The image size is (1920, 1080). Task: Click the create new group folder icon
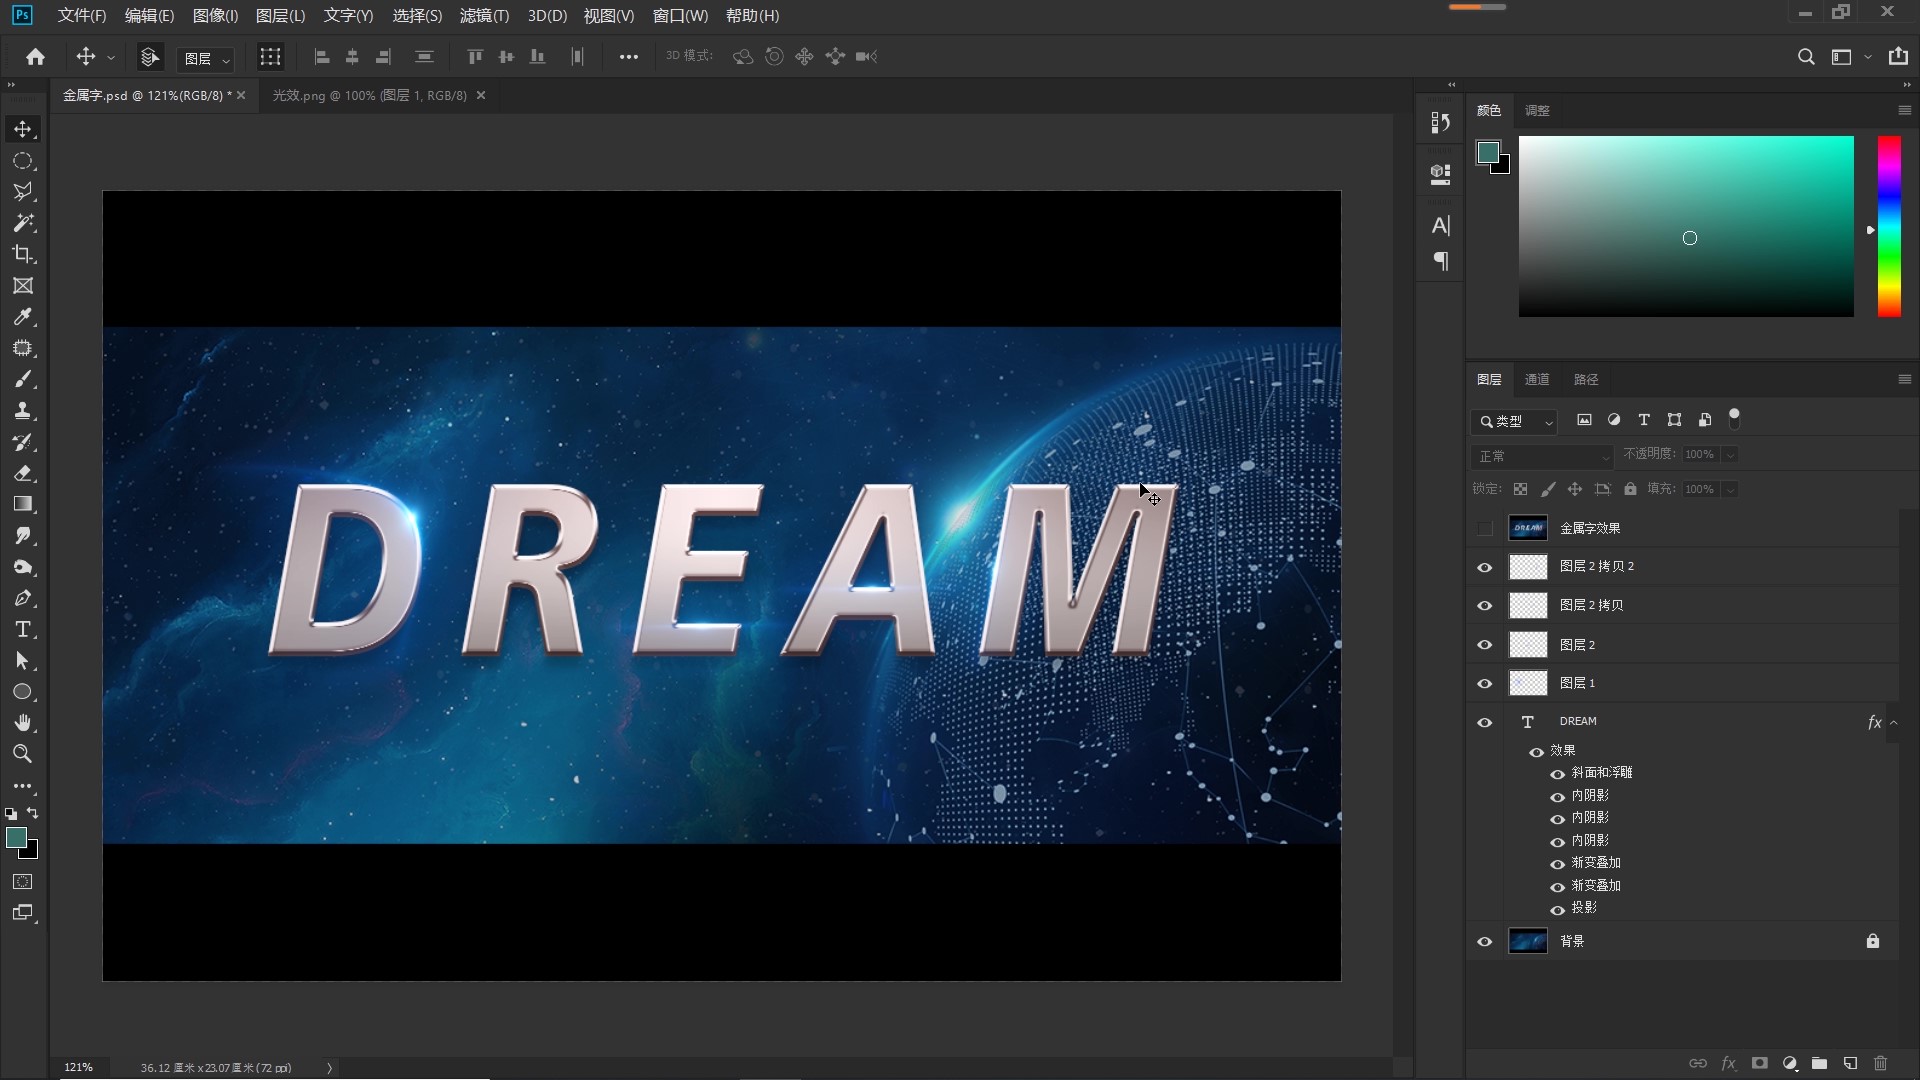click(x=1819, y=1063)
